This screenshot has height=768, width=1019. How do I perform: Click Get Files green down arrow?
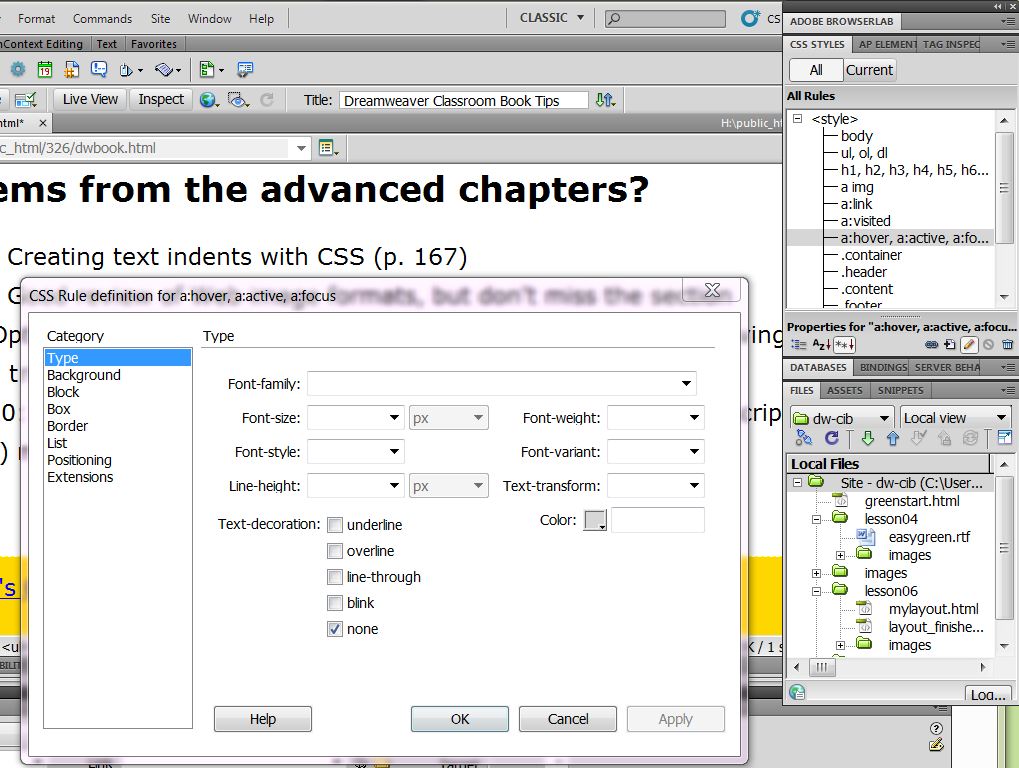[x=868, y=439]
